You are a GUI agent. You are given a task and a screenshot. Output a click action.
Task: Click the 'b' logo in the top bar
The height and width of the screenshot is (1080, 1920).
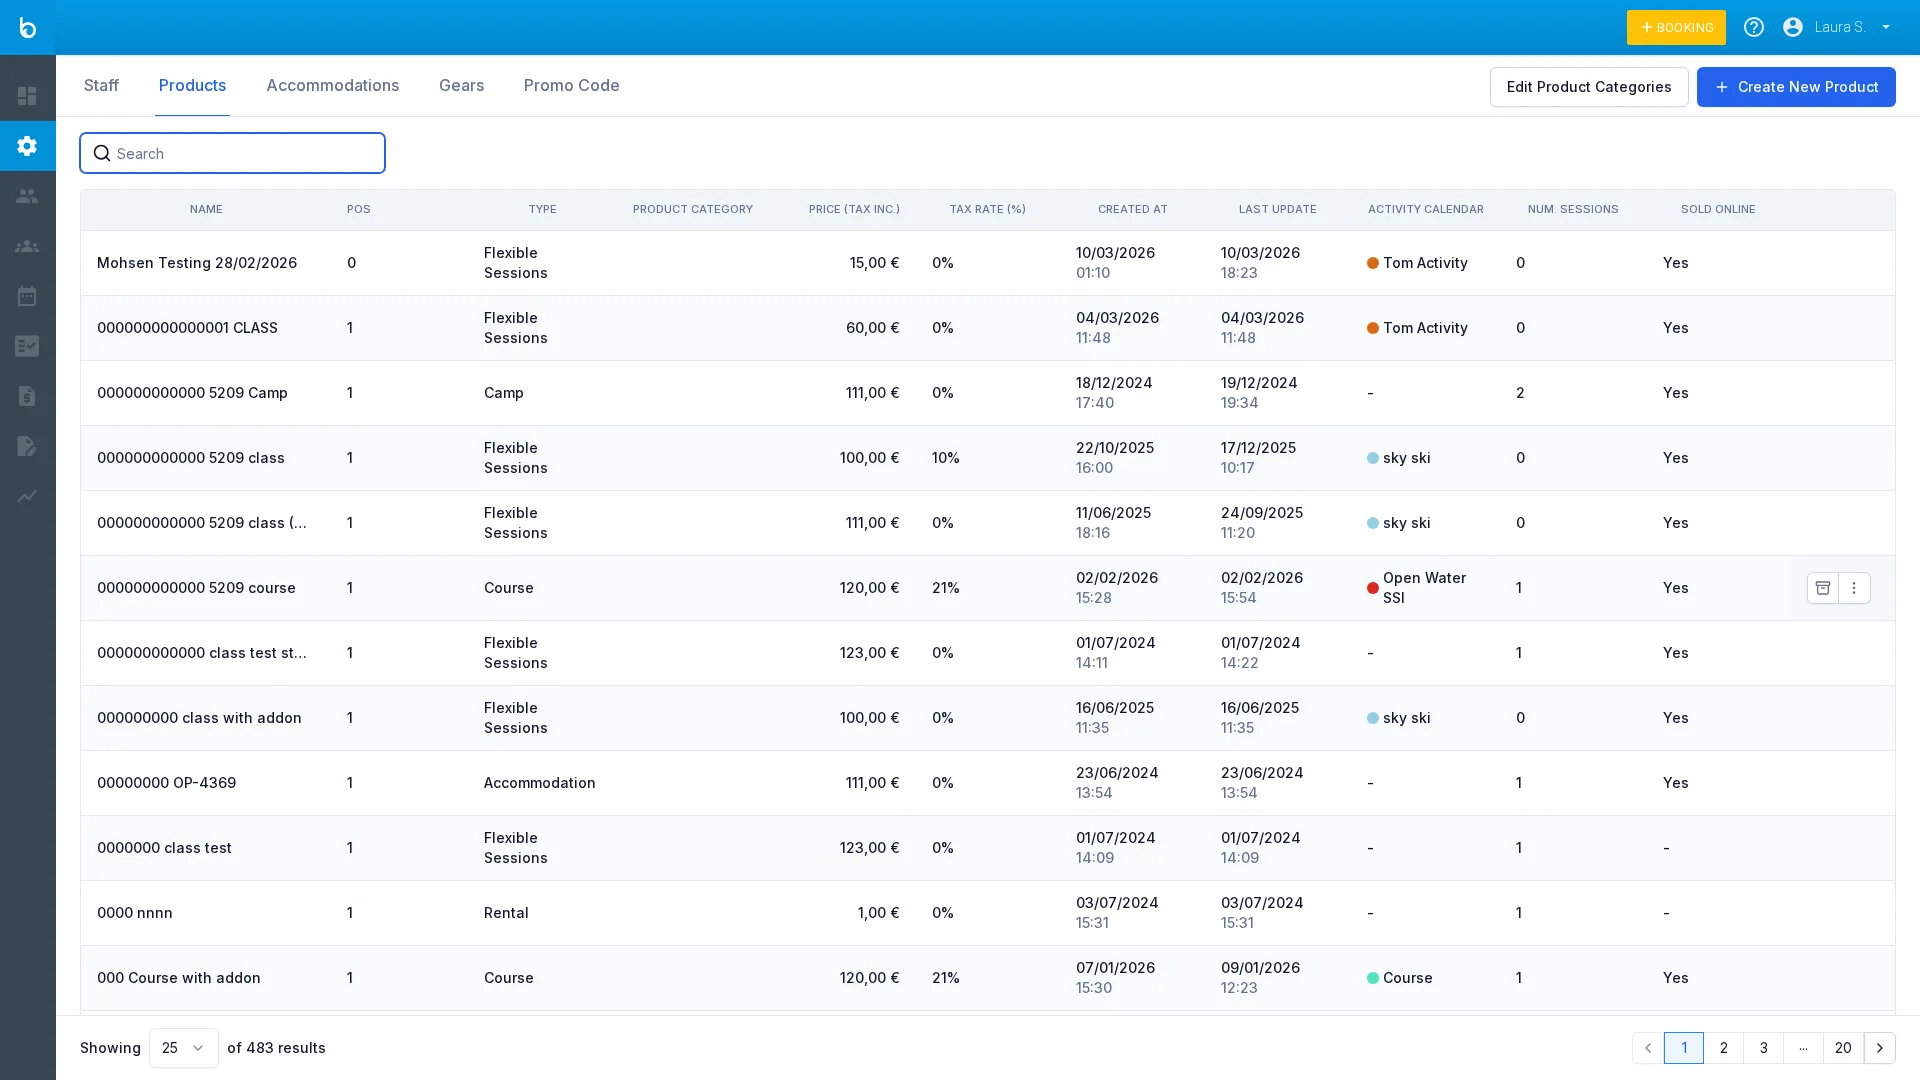[x=27, y=27]
